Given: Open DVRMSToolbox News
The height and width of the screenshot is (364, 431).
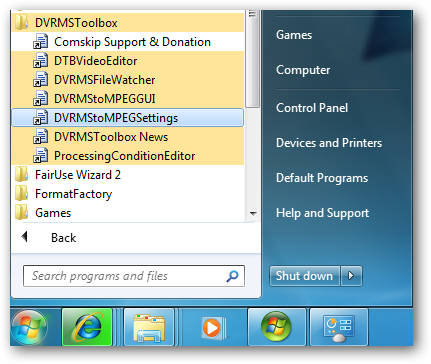Looking at the screenshot, I should pyautogui.click(x=111, y=137).
